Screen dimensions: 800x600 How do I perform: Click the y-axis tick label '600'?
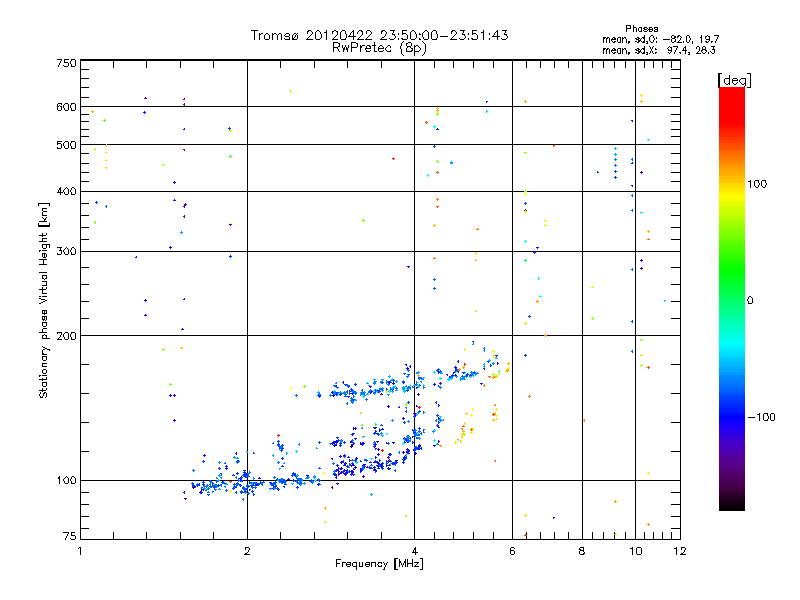66,107
